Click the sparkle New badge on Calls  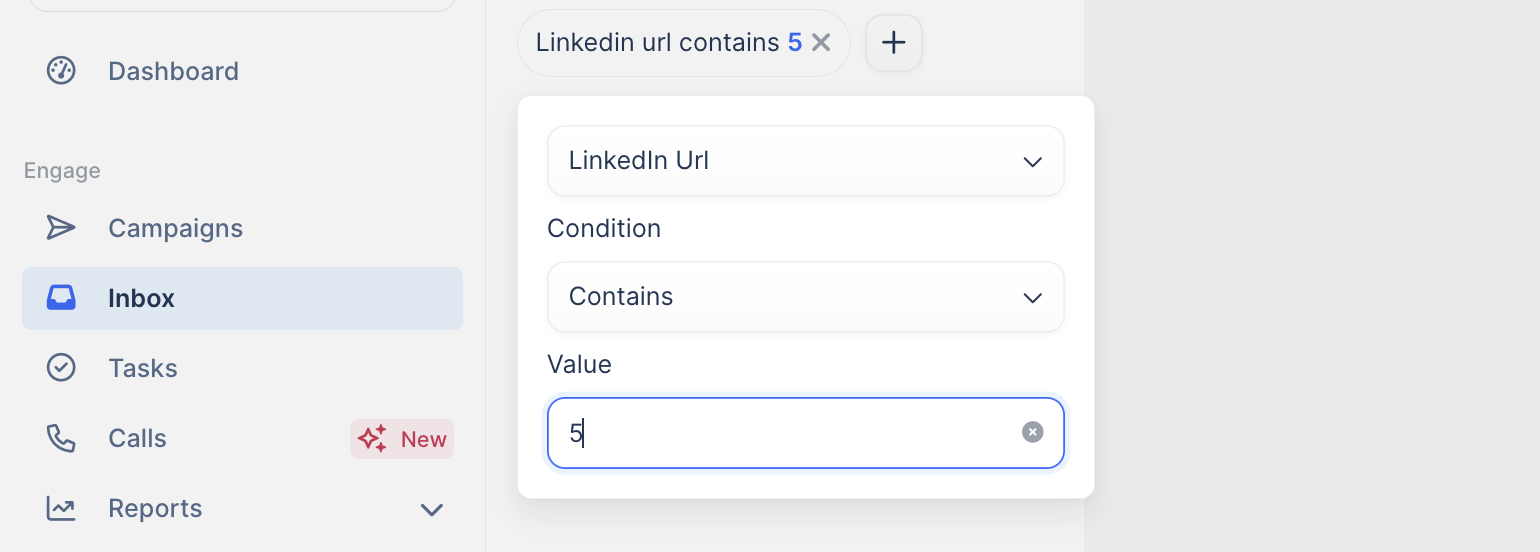point(402,439)
